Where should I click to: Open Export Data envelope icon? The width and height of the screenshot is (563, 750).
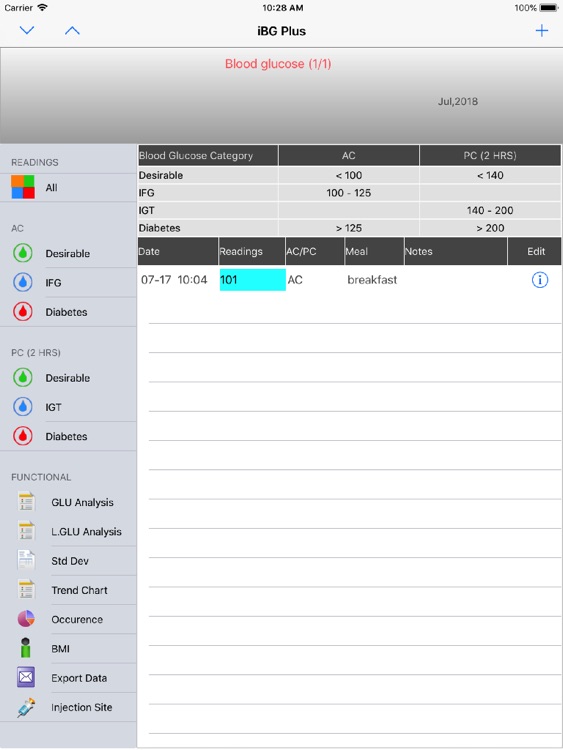coord(26,678)
